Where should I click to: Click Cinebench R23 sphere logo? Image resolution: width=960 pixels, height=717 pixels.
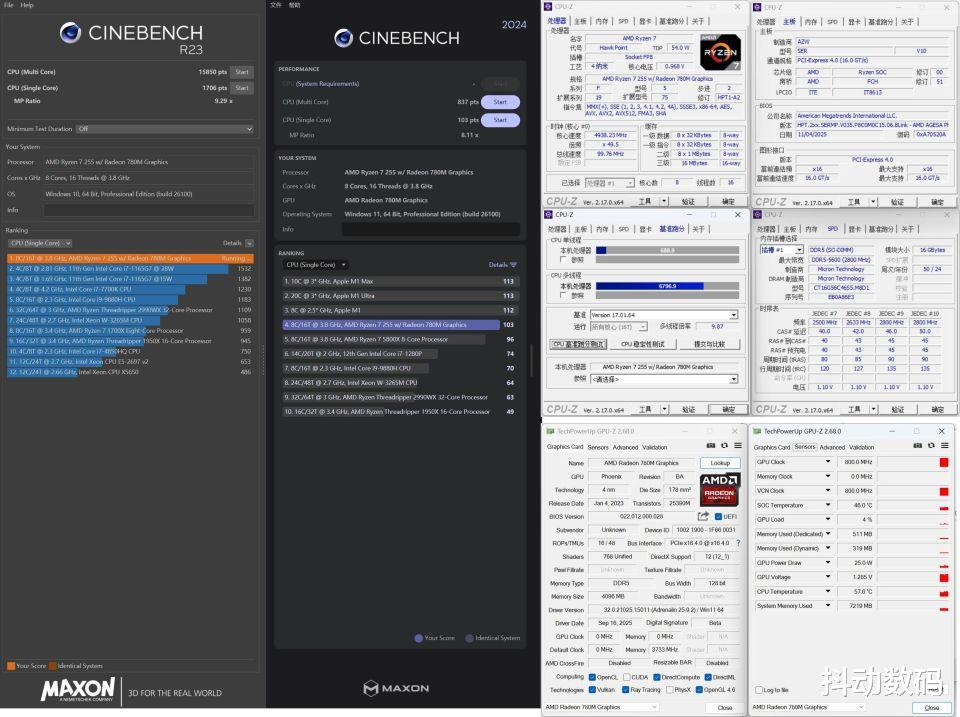click(x=70, y=32)
